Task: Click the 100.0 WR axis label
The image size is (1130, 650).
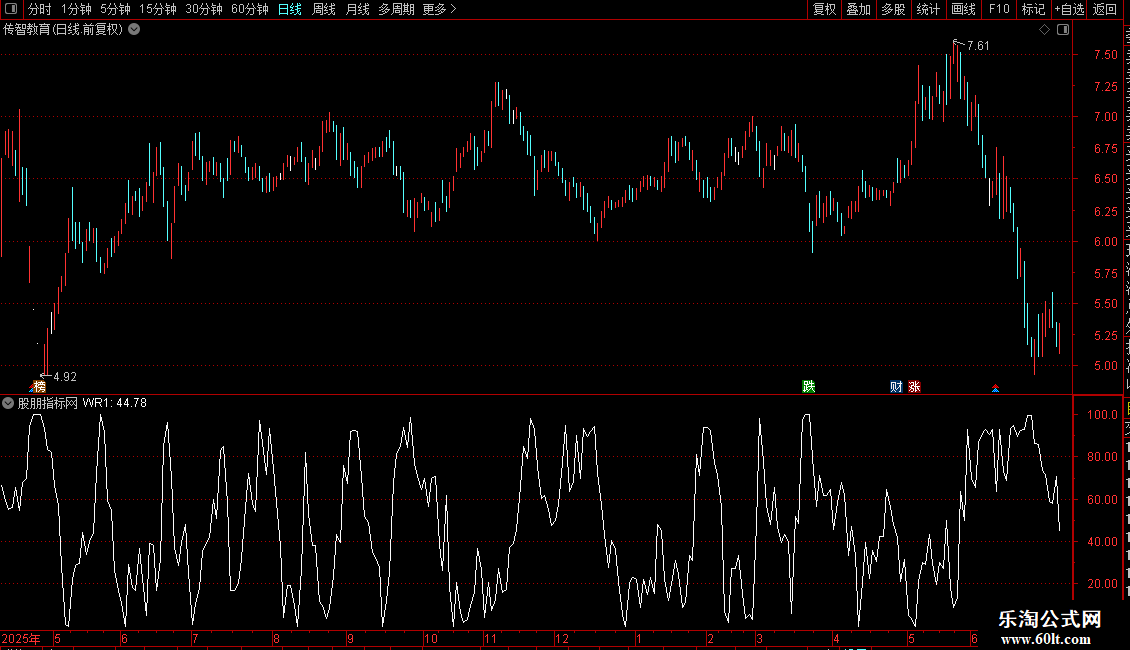Action: (x=1102, y=414)
